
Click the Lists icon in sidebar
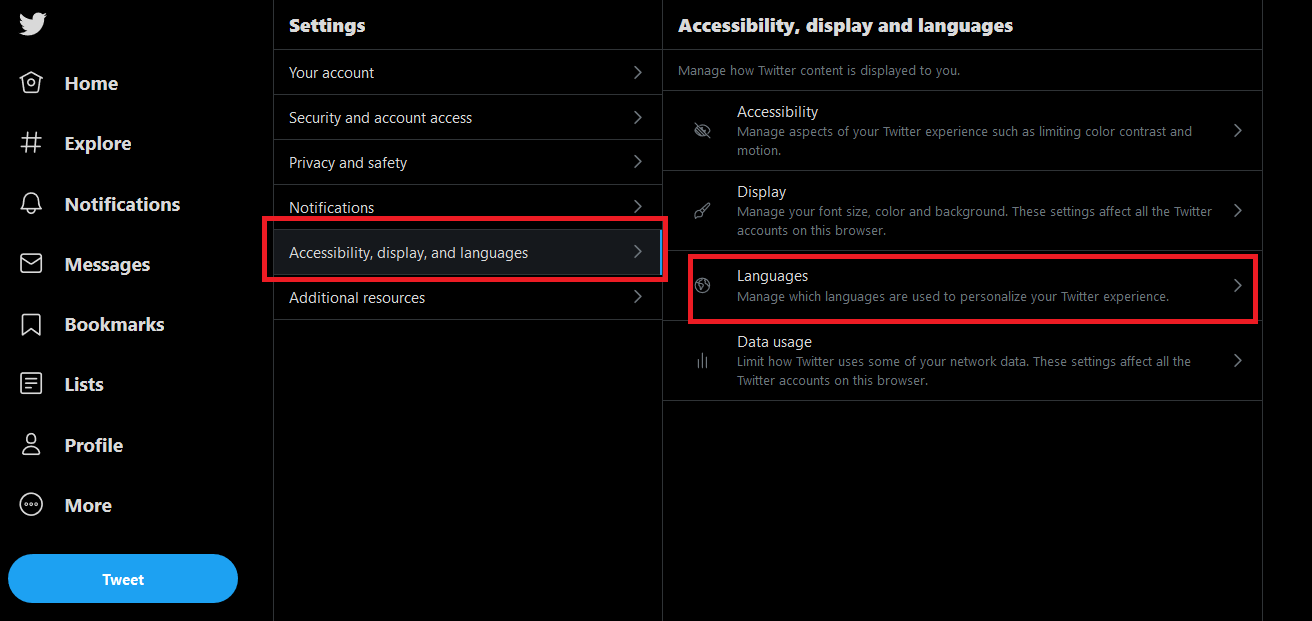tap(32, 384)
